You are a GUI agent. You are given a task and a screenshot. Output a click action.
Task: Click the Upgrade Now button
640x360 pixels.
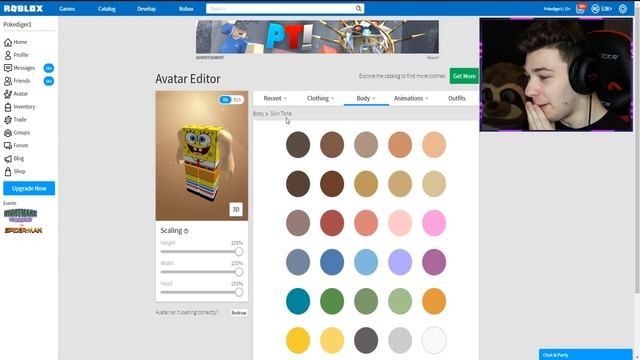[29, 189]
